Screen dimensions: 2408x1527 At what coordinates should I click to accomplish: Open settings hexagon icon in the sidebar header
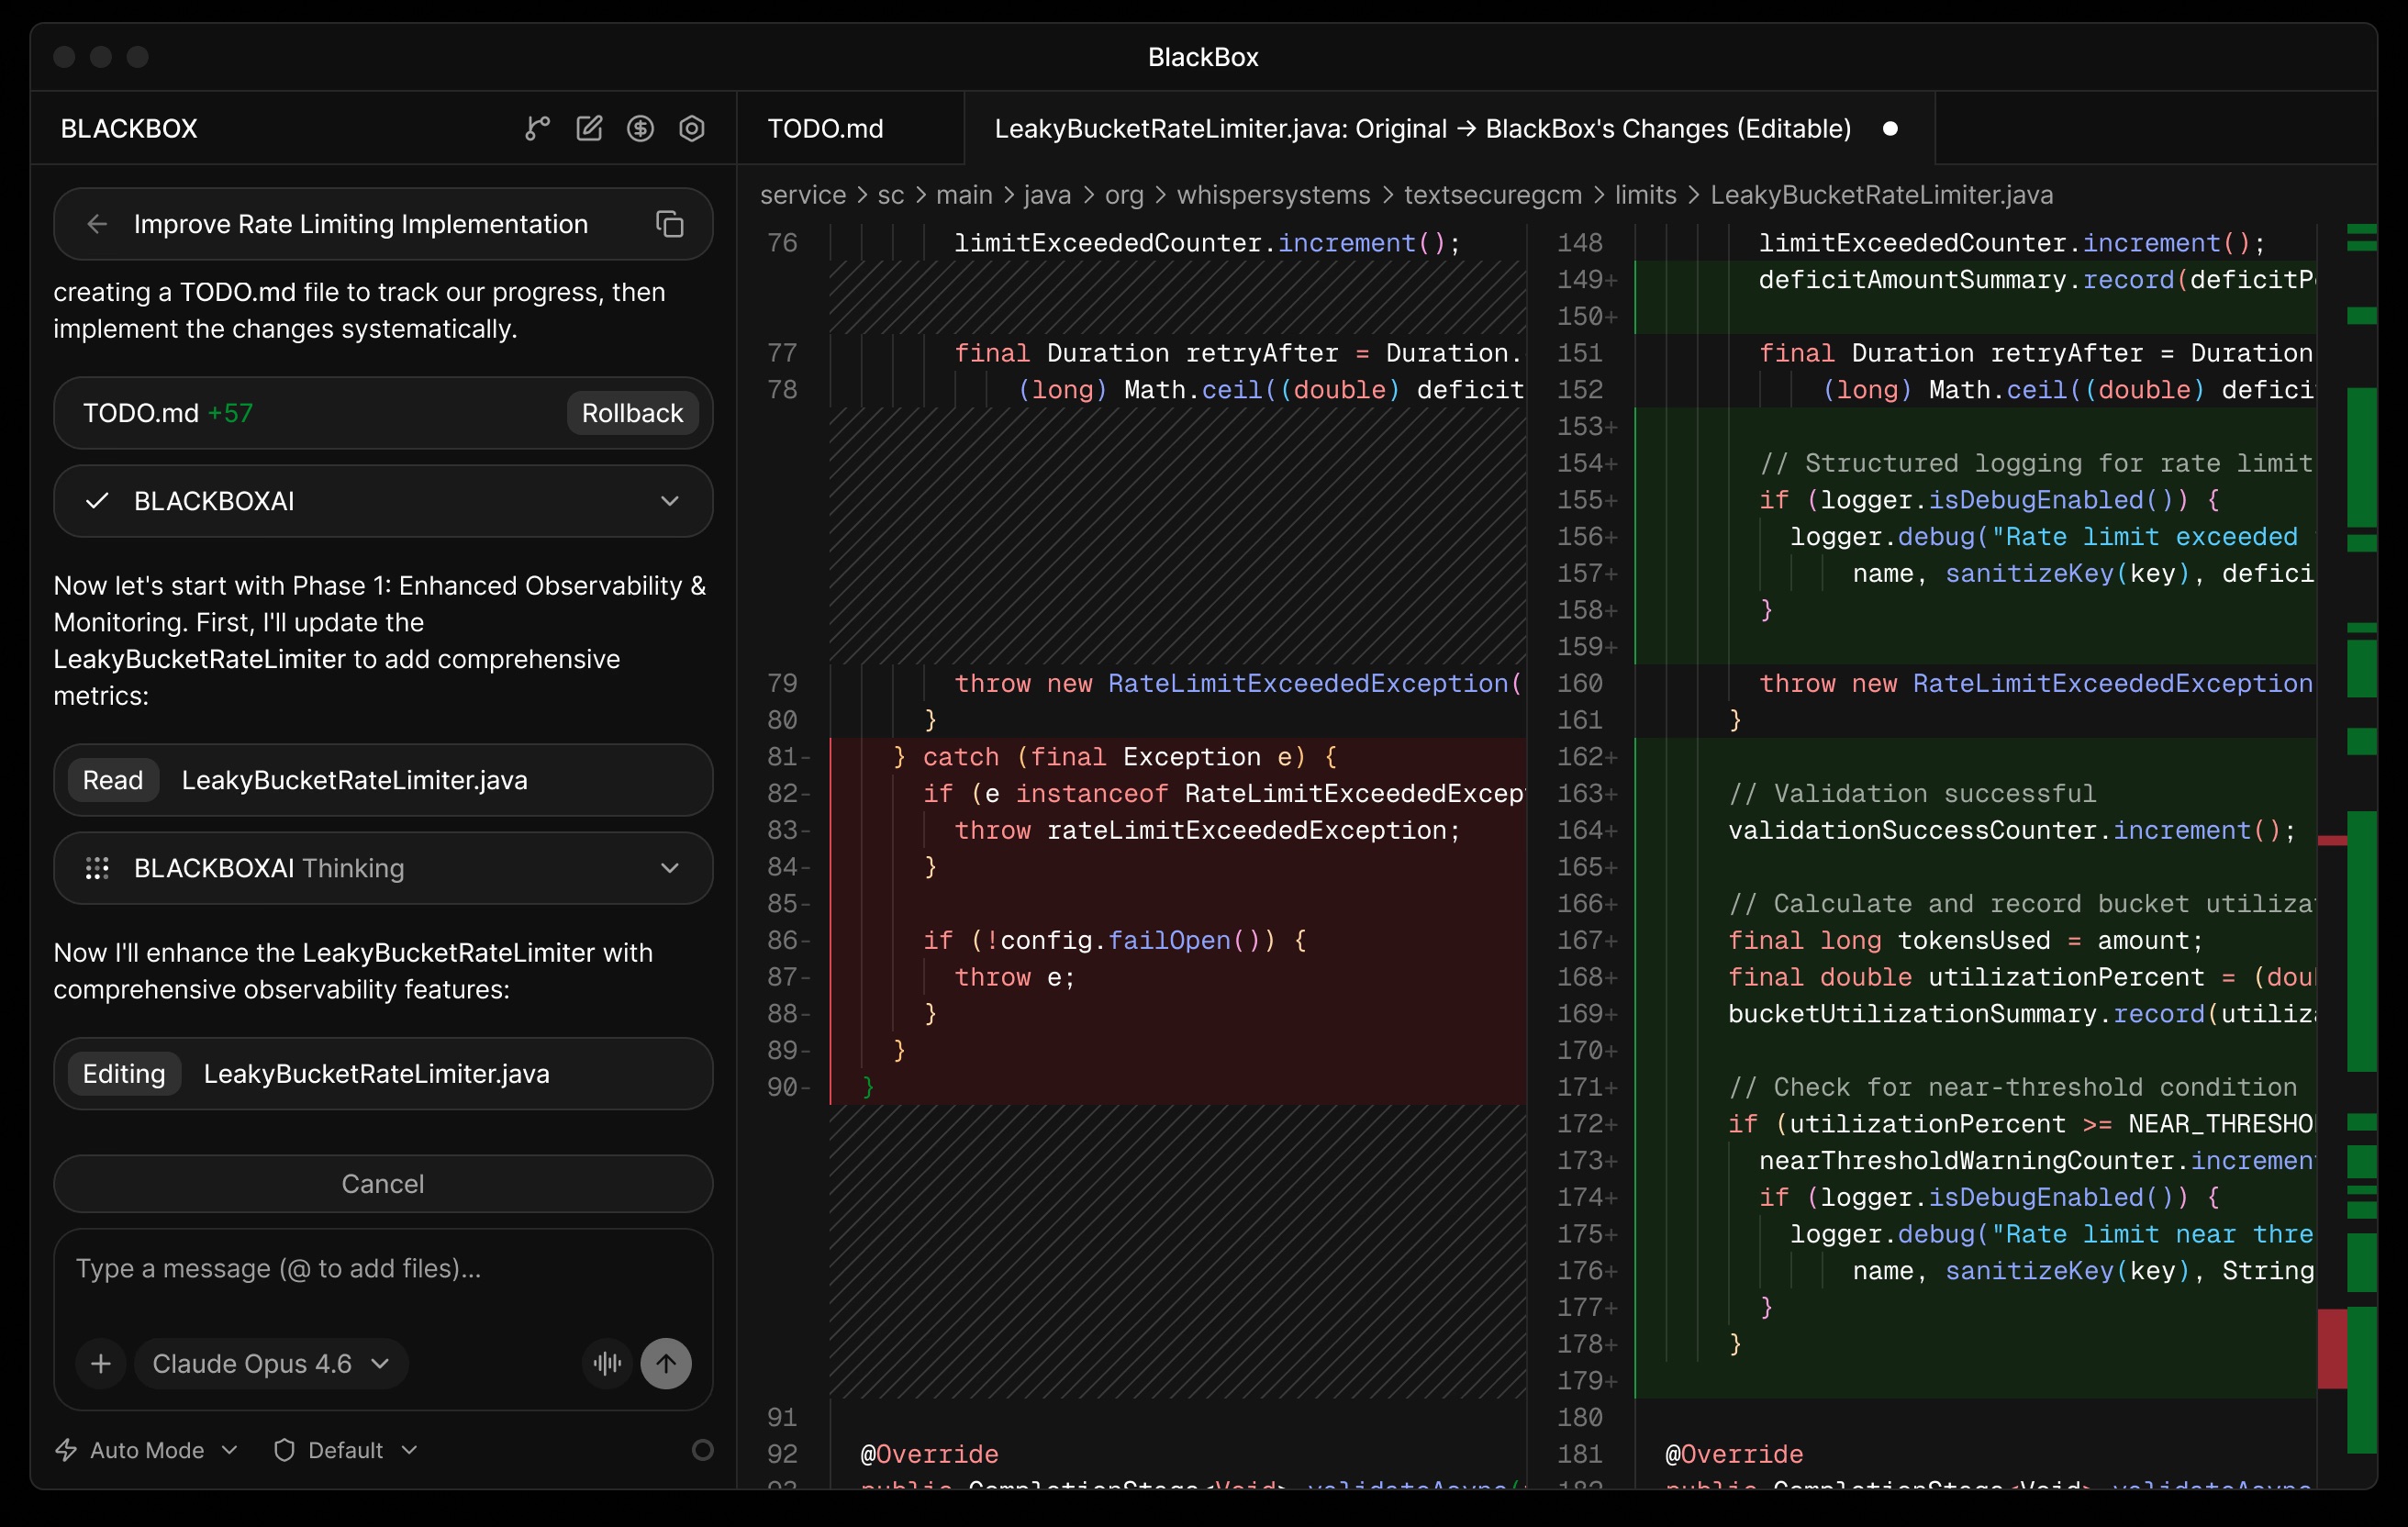click(x=692, y=129)
